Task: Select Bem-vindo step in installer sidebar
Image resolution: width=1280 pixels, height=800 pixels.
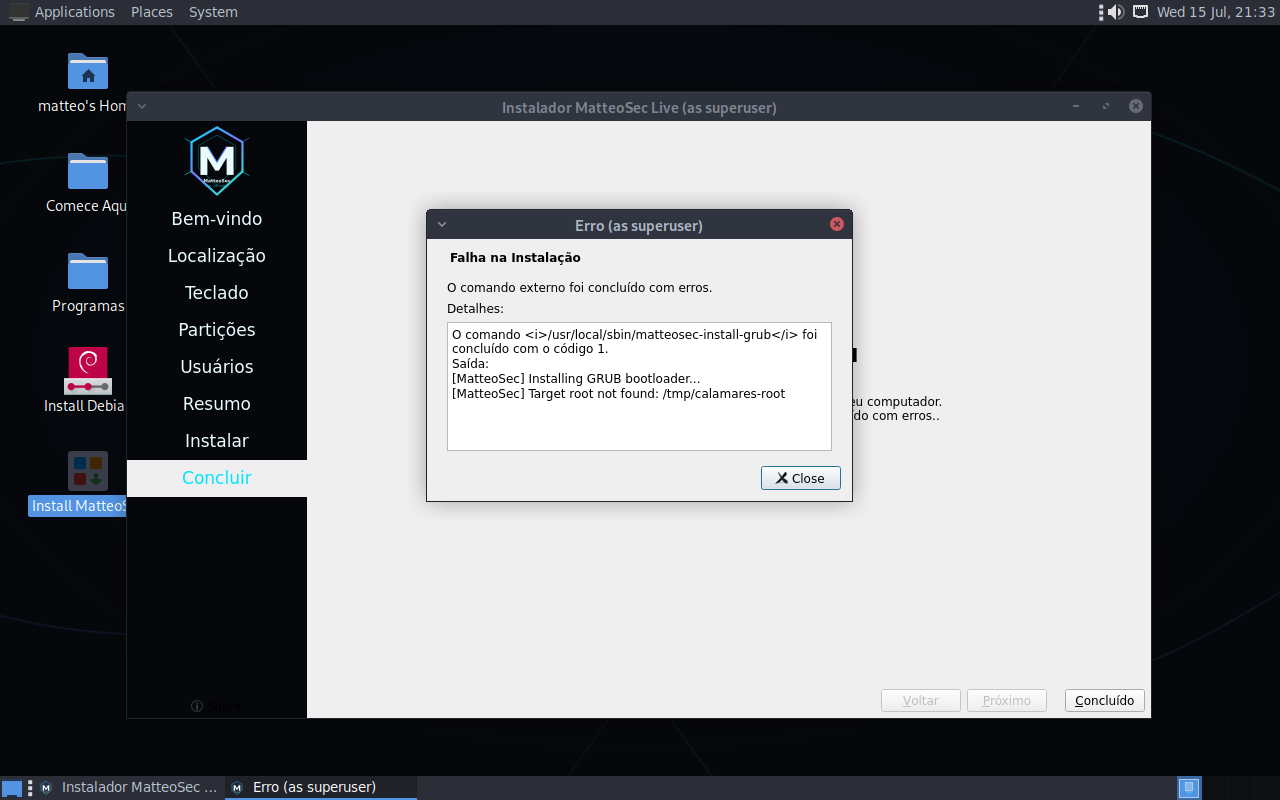Action: point(217,218)
